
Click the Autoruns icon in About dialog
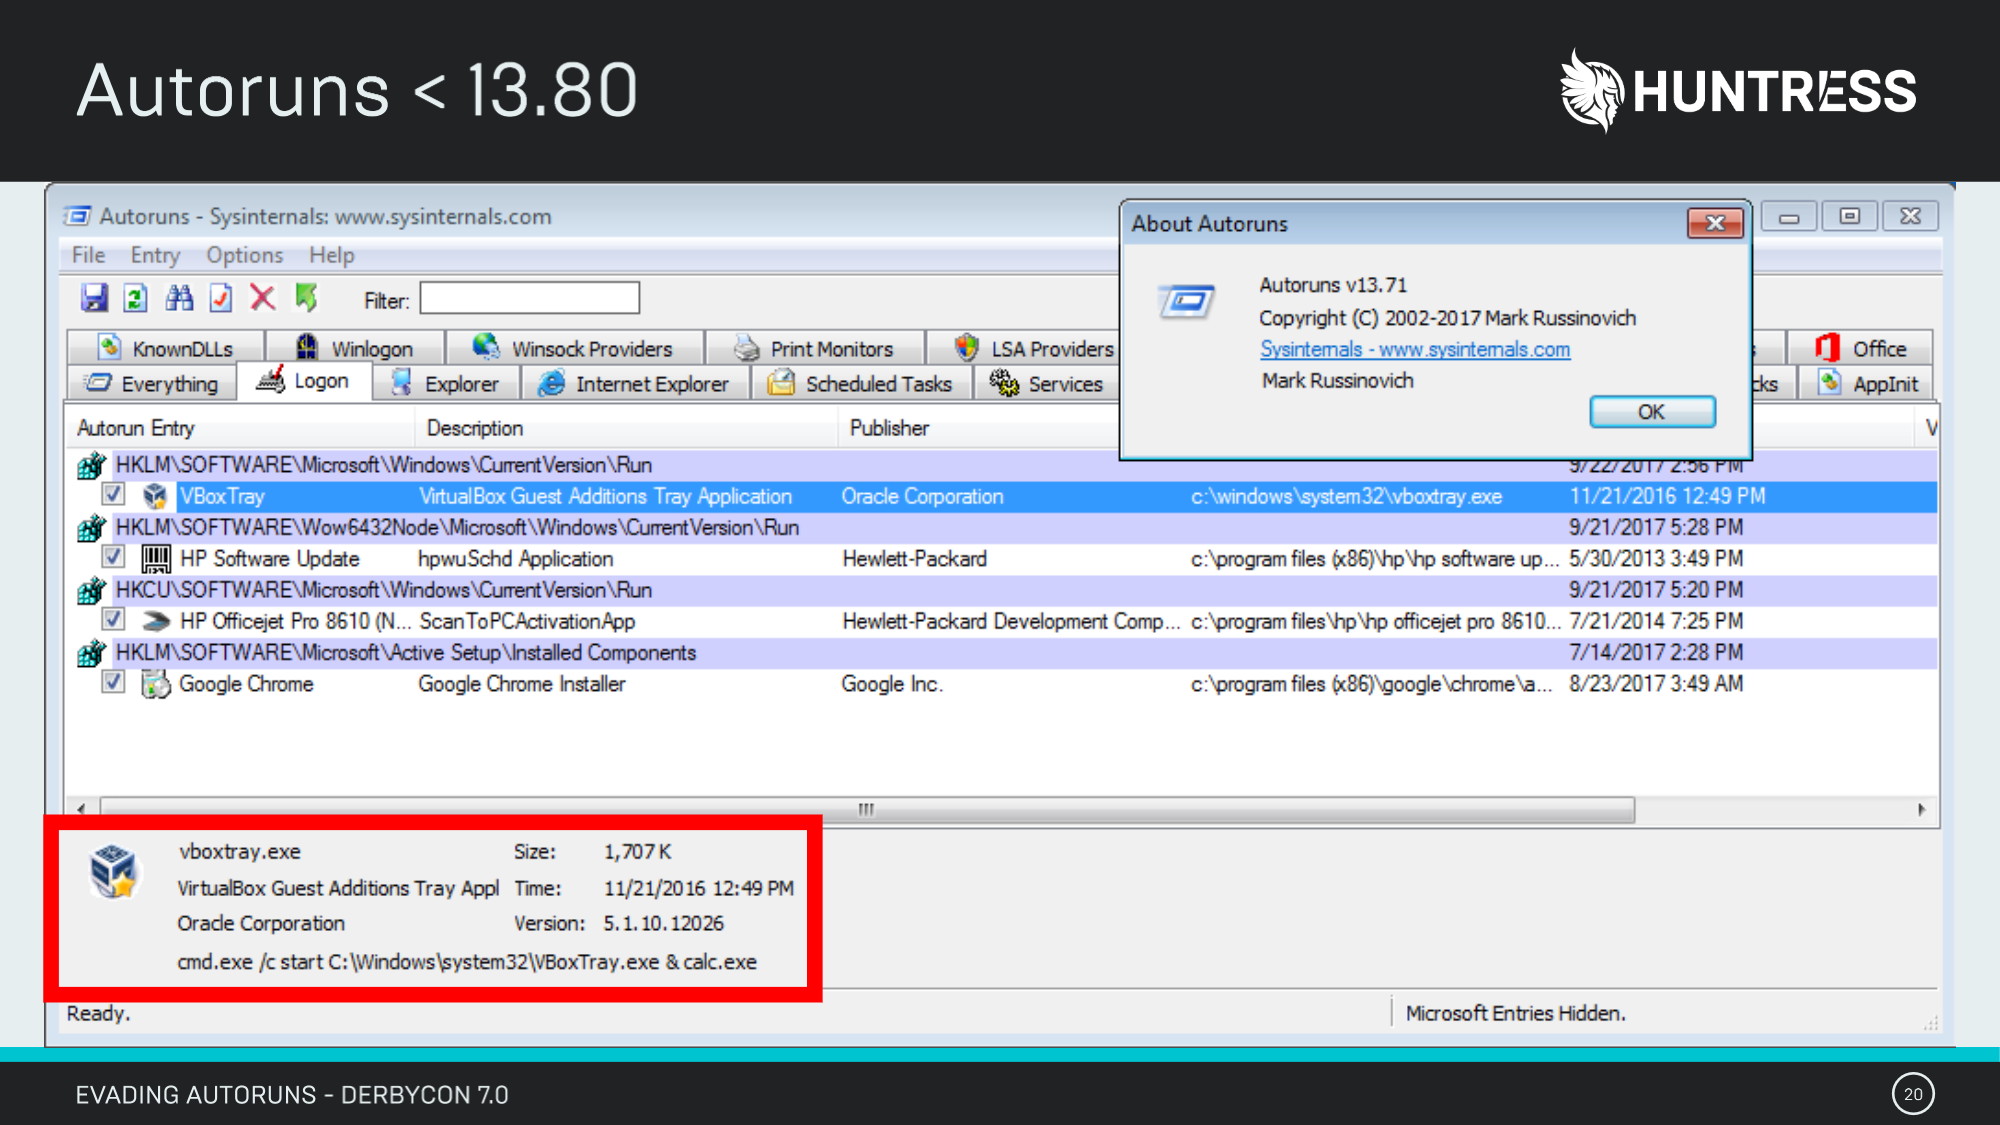pyautogui.click(x=1186, y=301)
